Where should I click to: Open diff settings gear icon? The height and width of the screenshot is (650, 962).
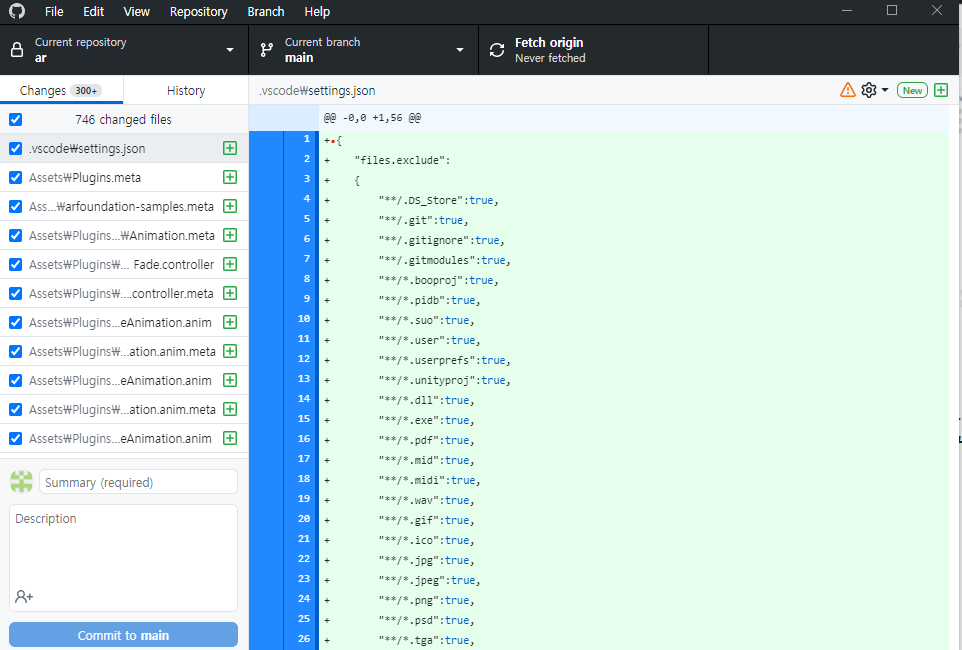[869, 90]
